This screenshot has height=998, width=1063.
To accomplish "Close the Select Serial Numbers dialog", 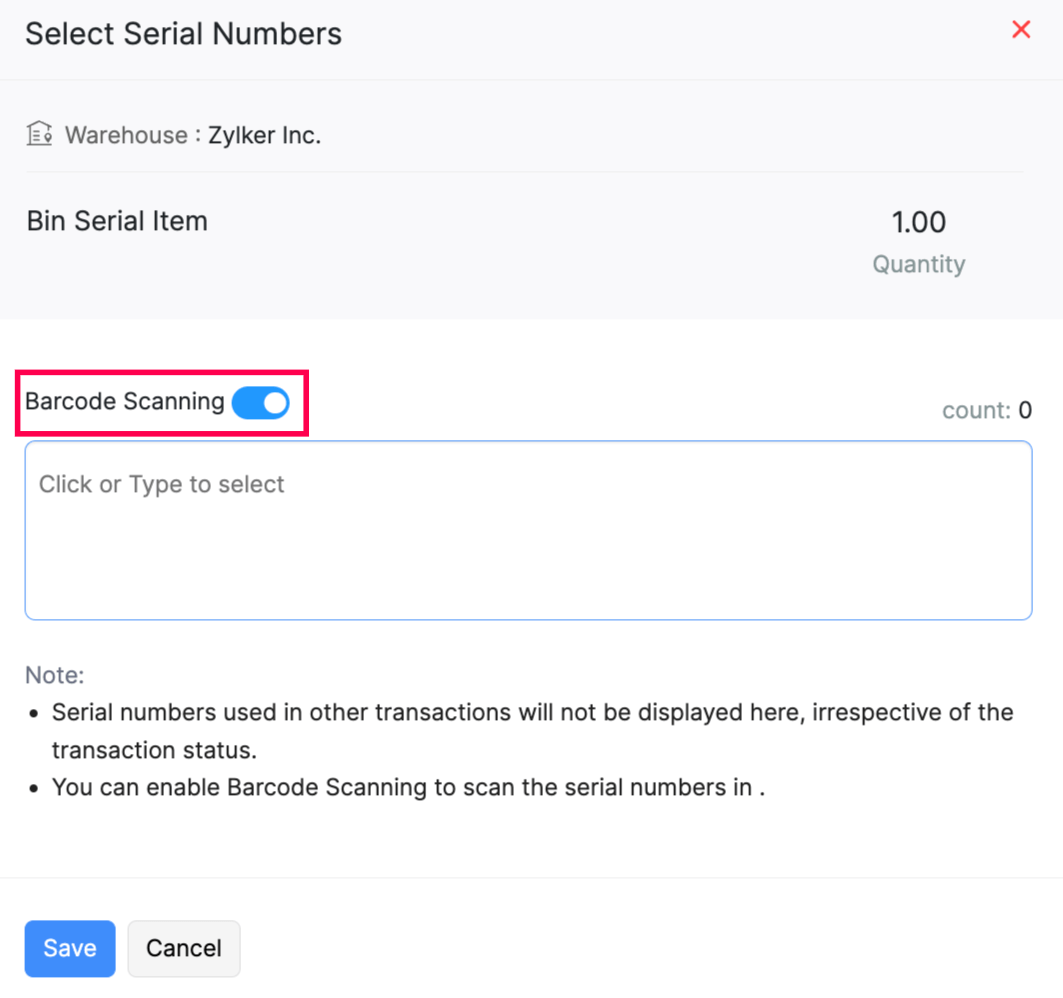I will click(1021, 30).
